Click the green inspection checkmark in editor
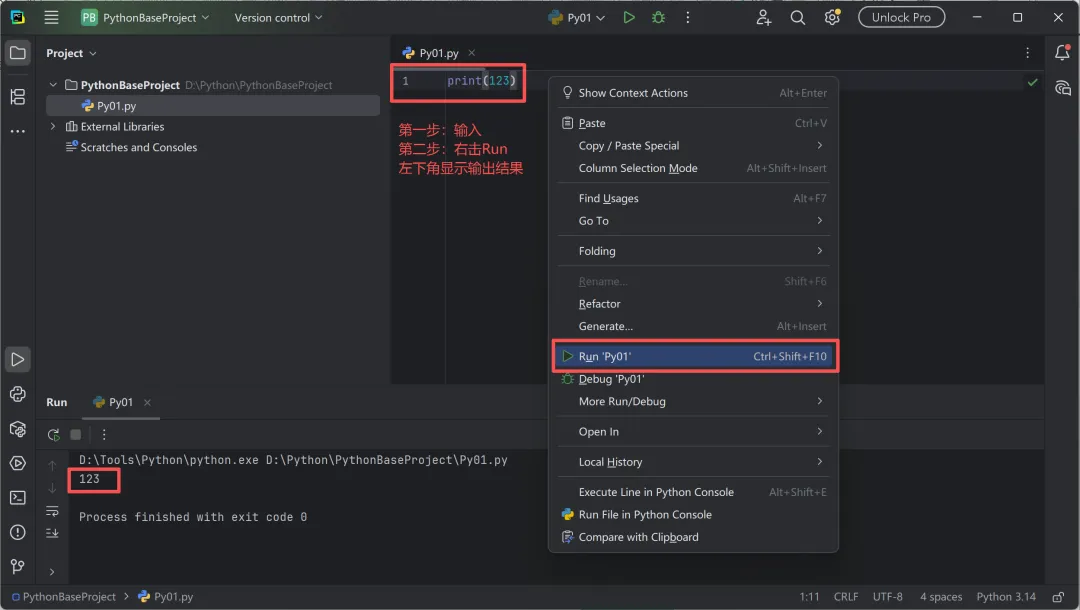The image size is (1080, 610). 1032,82
